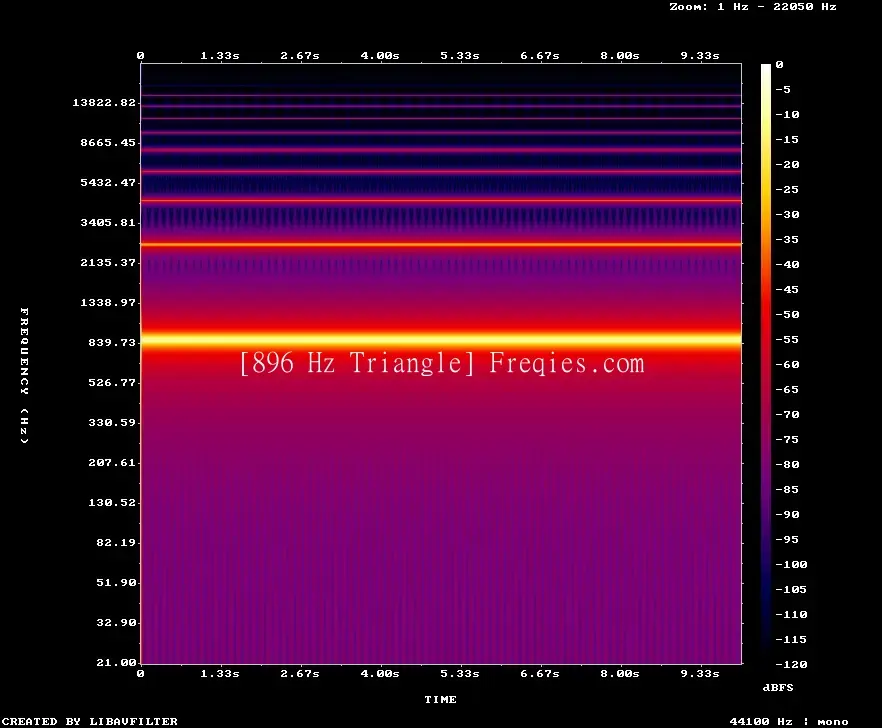This screenshot has height=728, width=882.
Task: Click the 32.90 frequency label
Action: (116, 622)
